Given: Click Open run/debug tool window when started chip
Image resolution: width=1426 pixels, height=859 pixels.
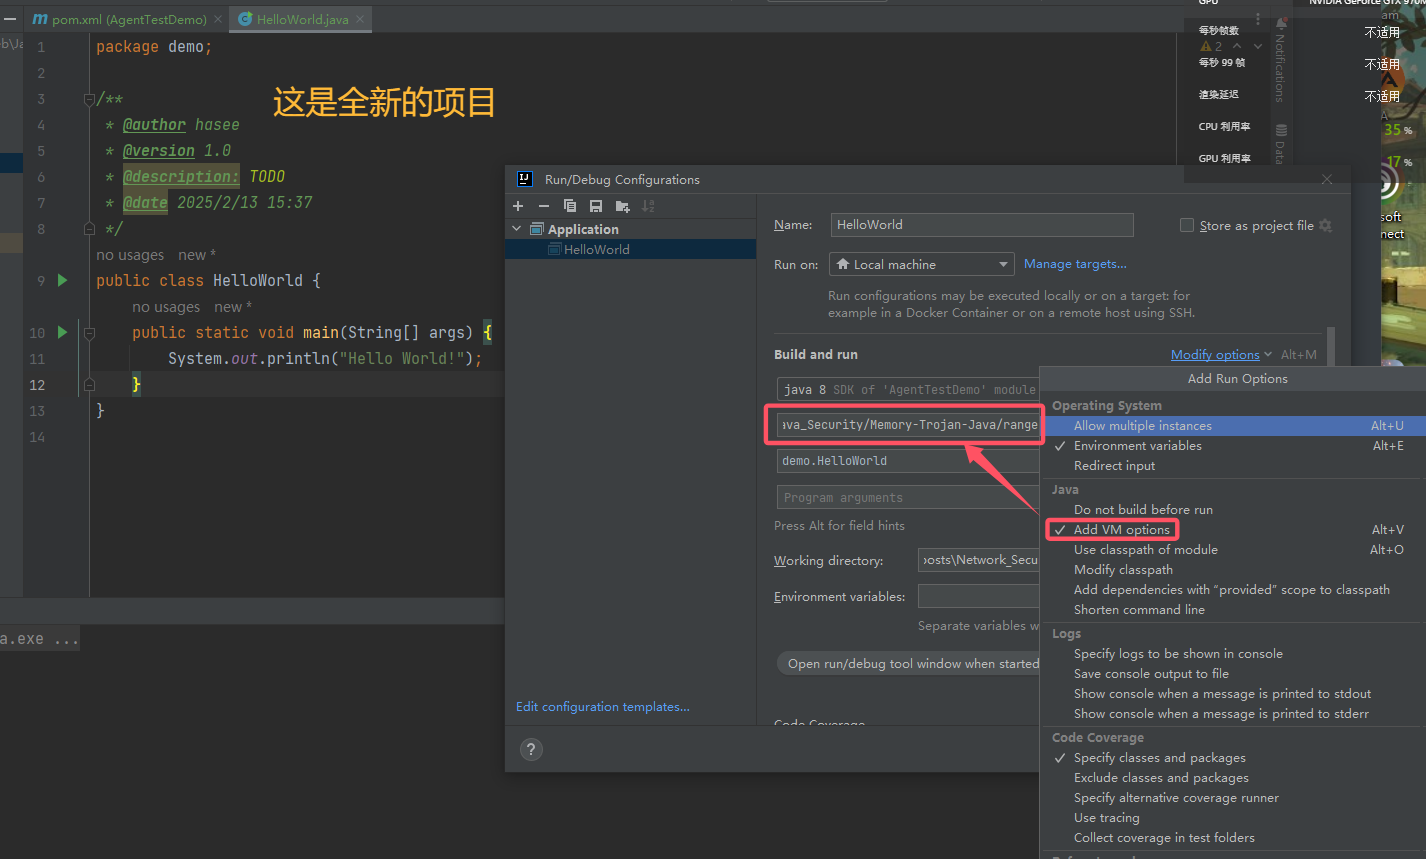Looking at the screenshot, I should coord(908,664).
